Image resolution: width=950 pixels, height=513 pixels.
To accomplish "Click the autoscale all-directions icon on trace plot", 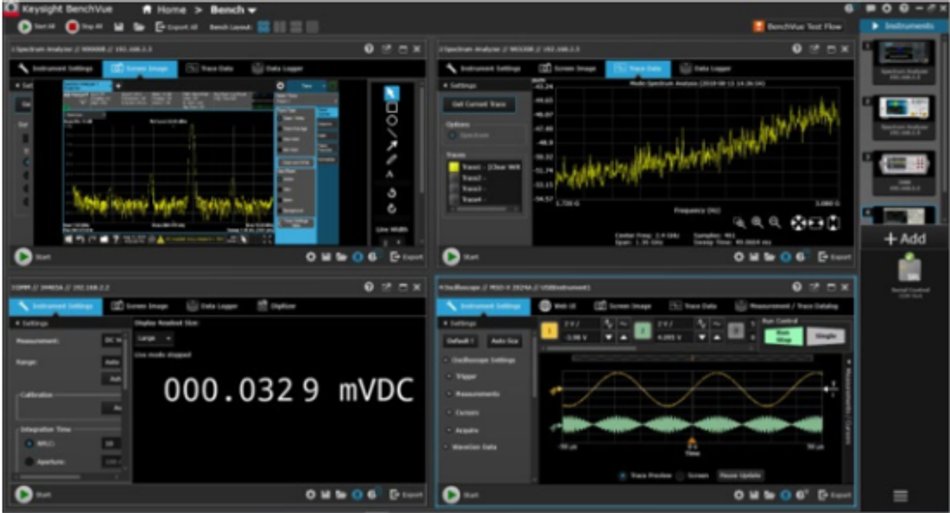I will (x=799, y=223).
